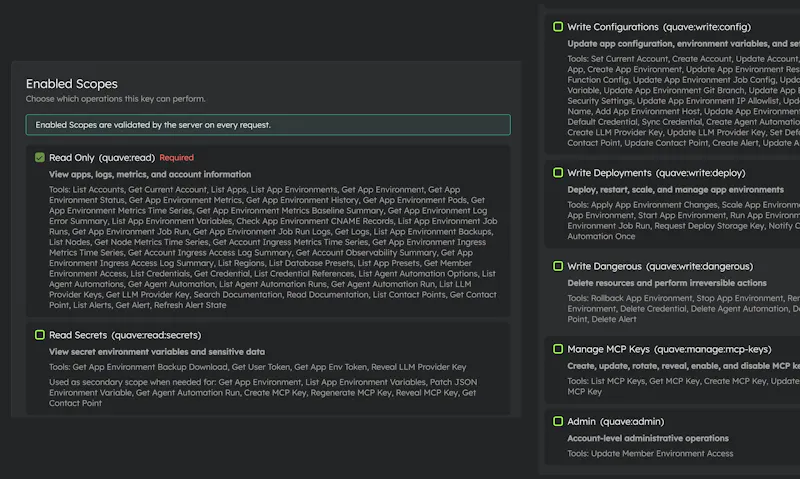The width and height of the screenshot is (800, 479).
Task: Click the 'Write Configurations (quave:write:config)' label
Action: coord(659,27)
